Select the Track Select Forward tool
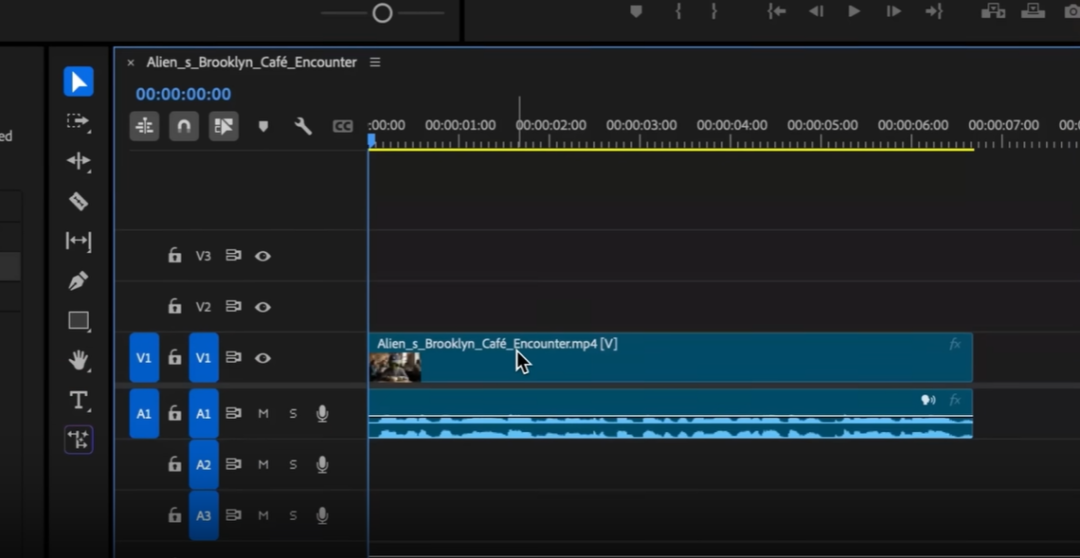This screenshot has width=1080, height=558. tap(78, 121)
